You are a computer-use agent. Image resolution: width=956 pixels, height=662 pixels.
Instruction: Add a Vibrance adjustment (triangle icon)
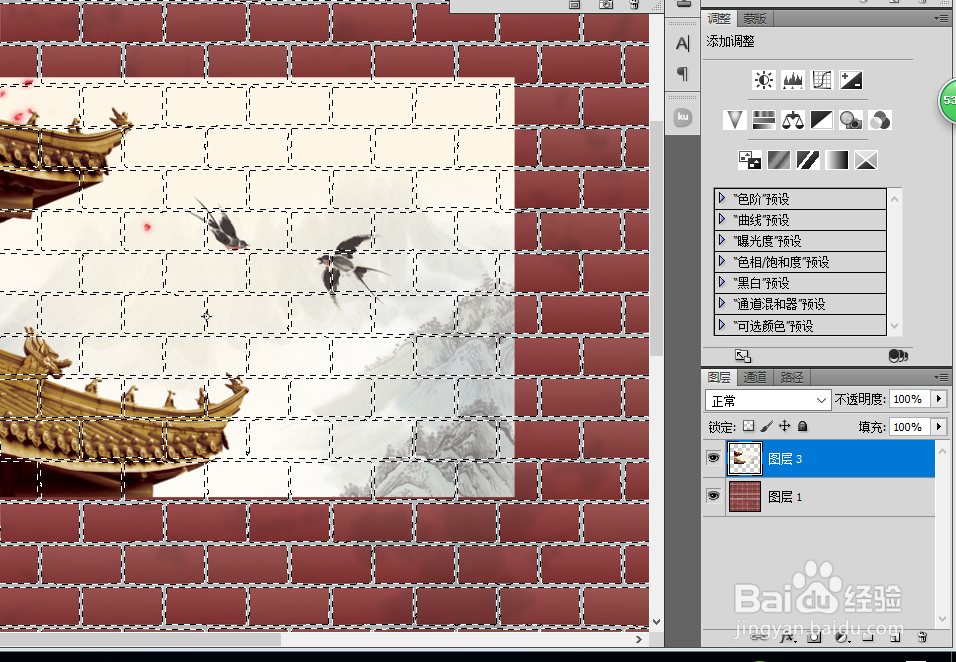[x=735, y=120]
